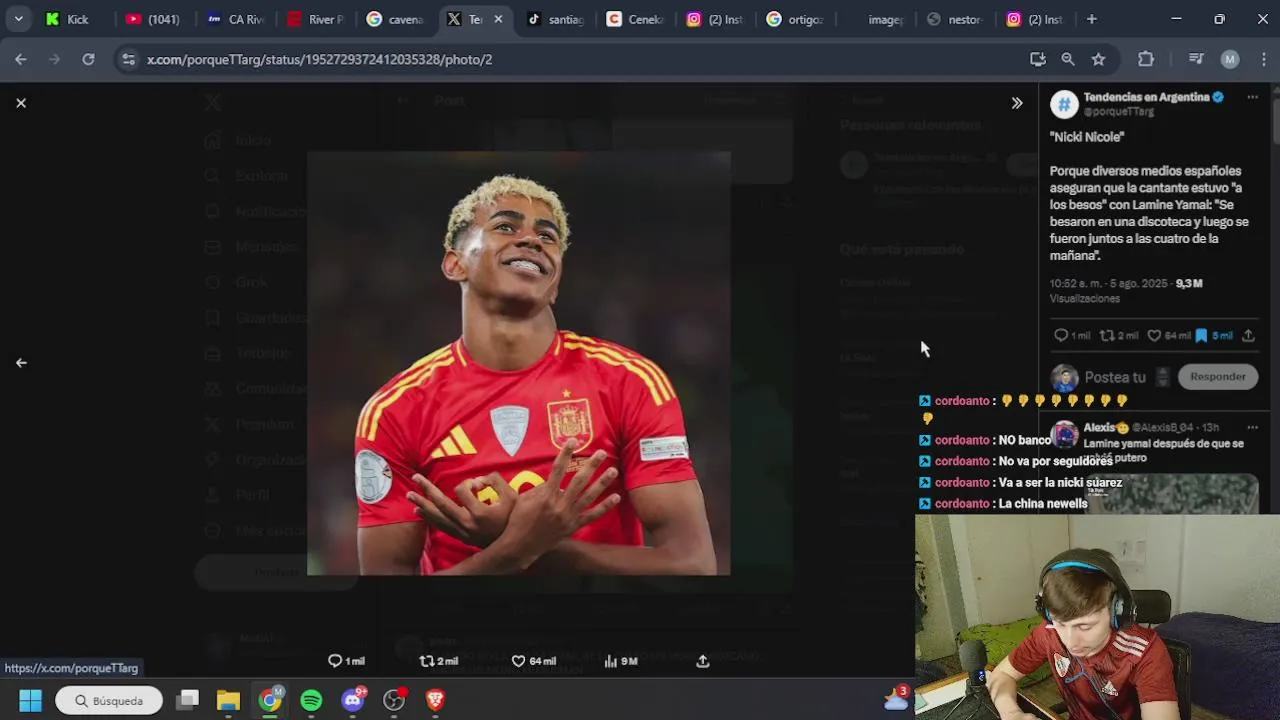The image size is (1280, 720).
Task: Click the Lamine Yamal photo
Action: tap(519, 364)
